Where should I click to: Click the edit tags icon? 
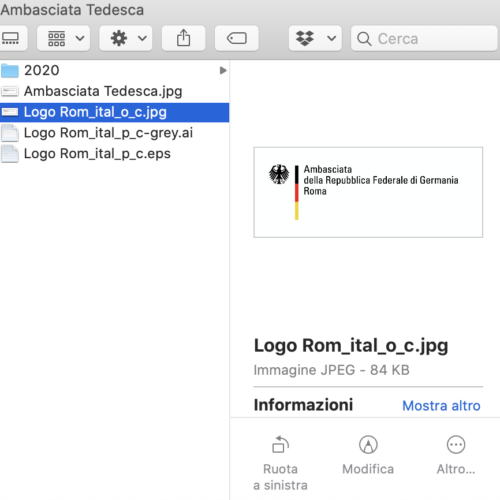pyautogui.click(x=237, y=38)
